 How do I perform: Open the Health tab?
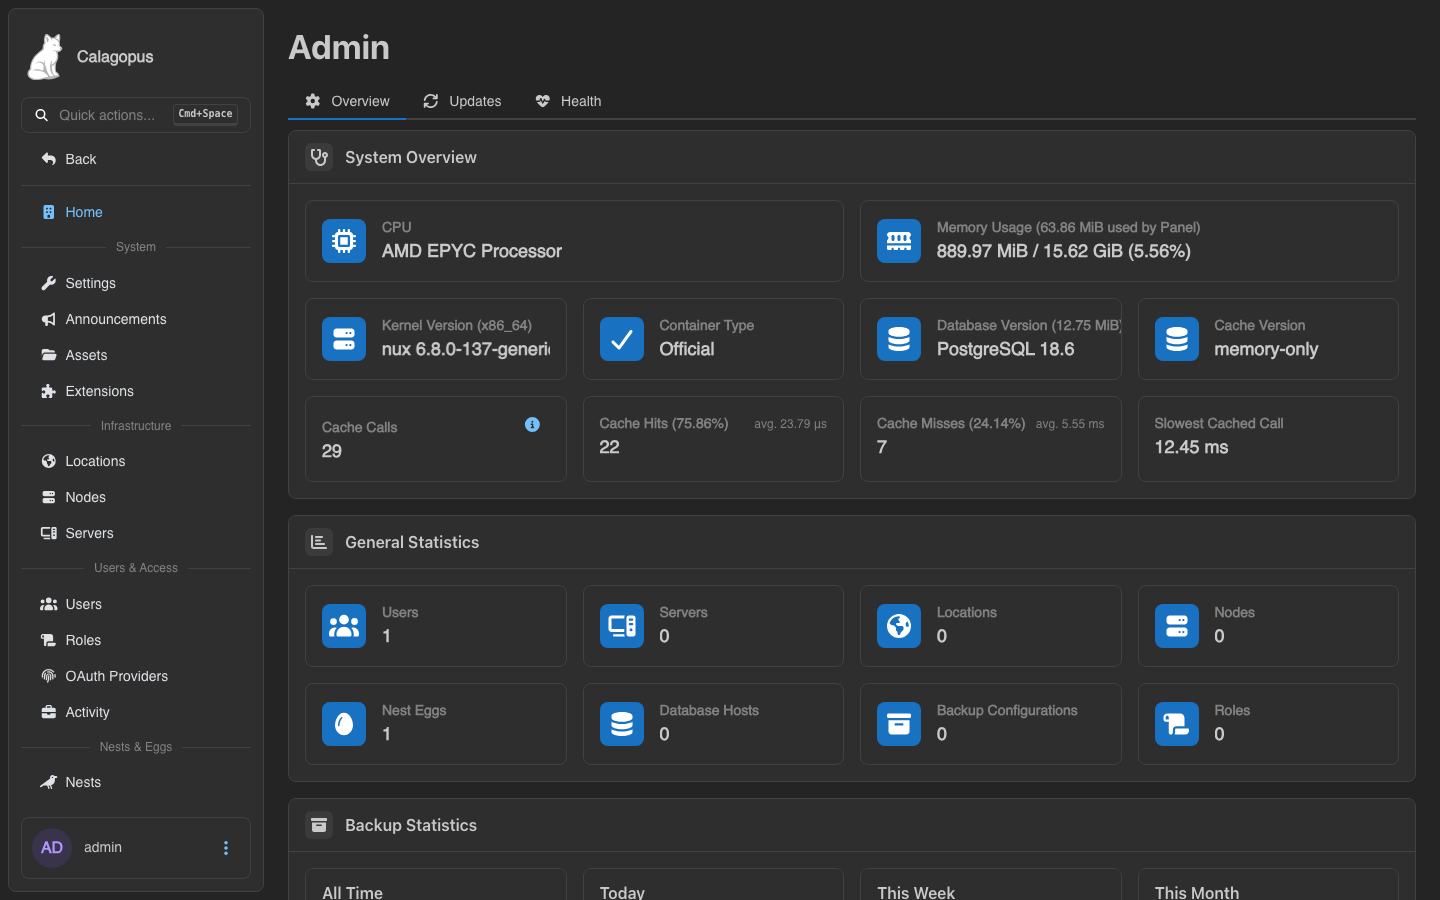click(568, 101)
